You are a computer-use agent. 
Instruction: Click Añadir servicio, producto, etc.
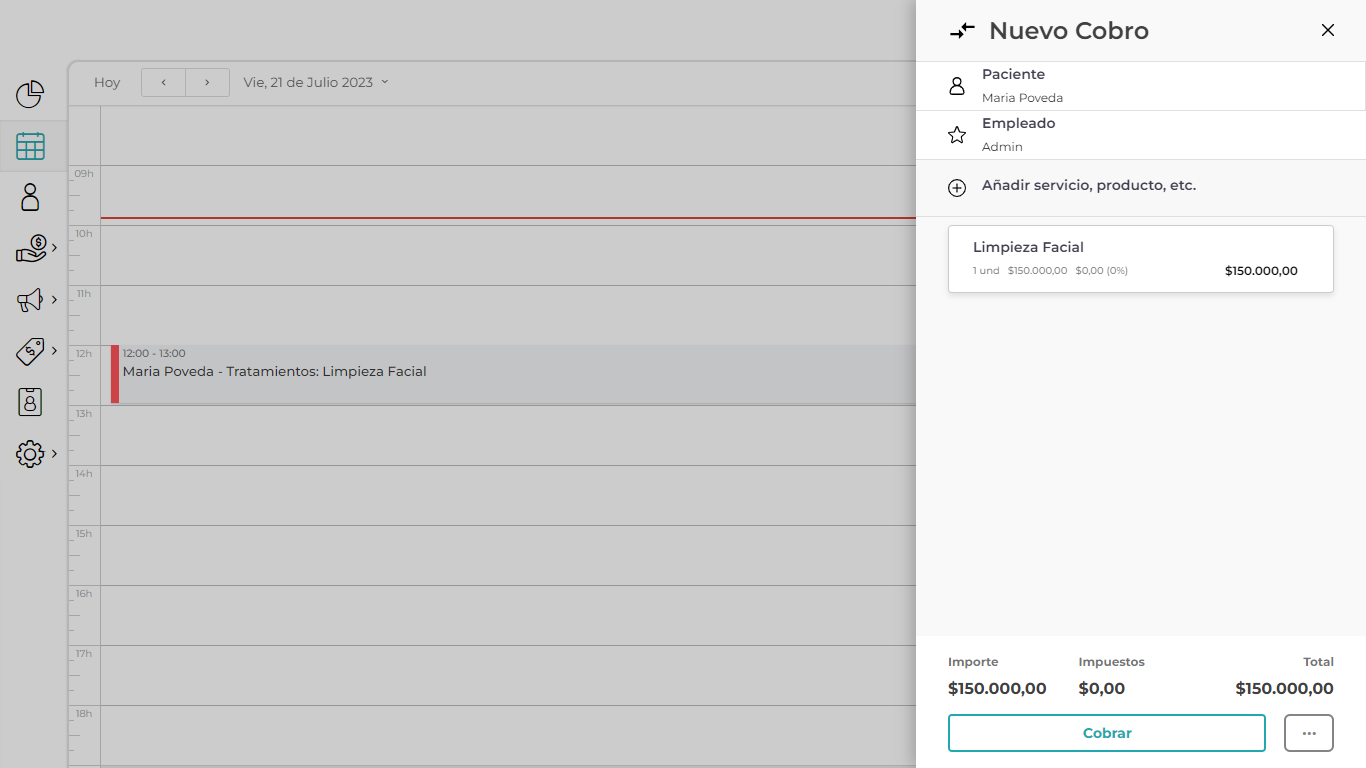click(x=1089, y=185)
